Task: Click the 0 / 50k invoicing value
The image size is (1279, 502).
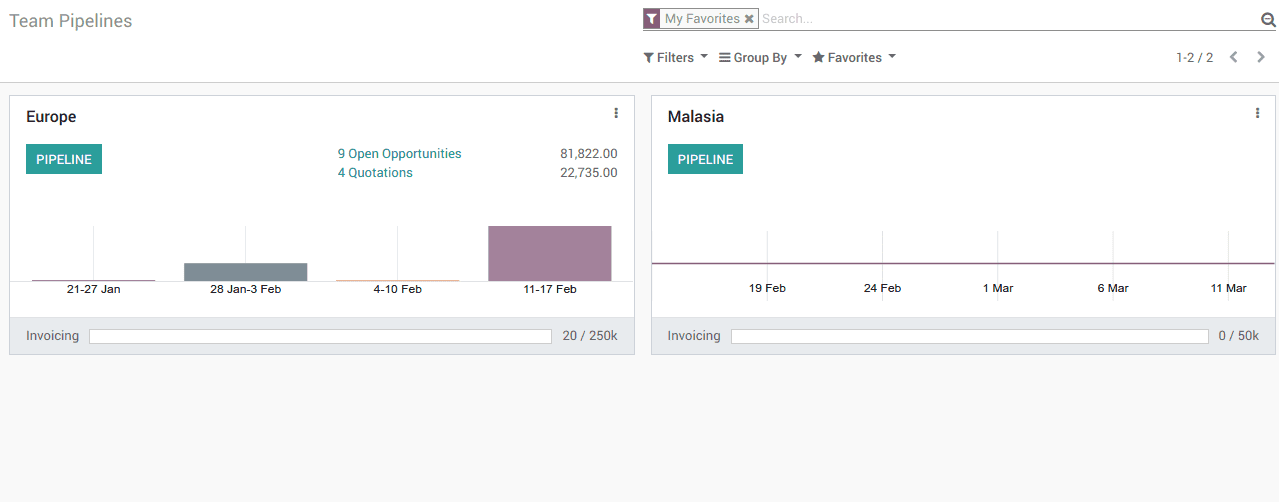Action: tap(1239, 336)
